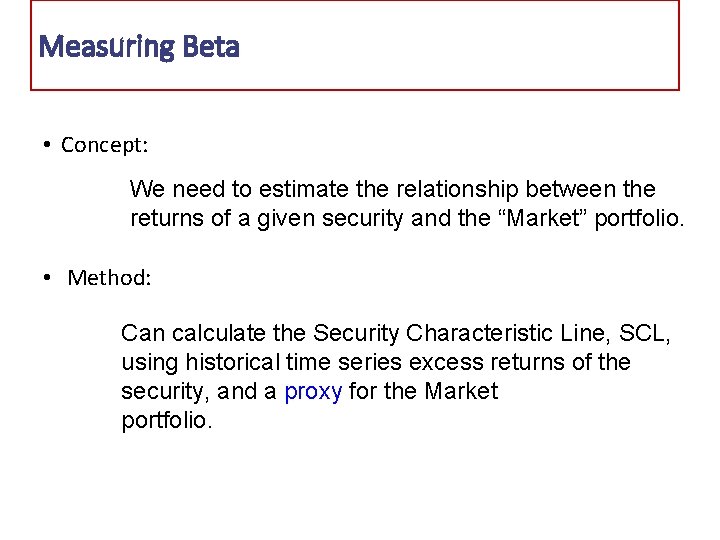The height and width of the screenshot is (540, 720).
Task: Open the blue "proxy" link
Action: [x=313, y=391]
